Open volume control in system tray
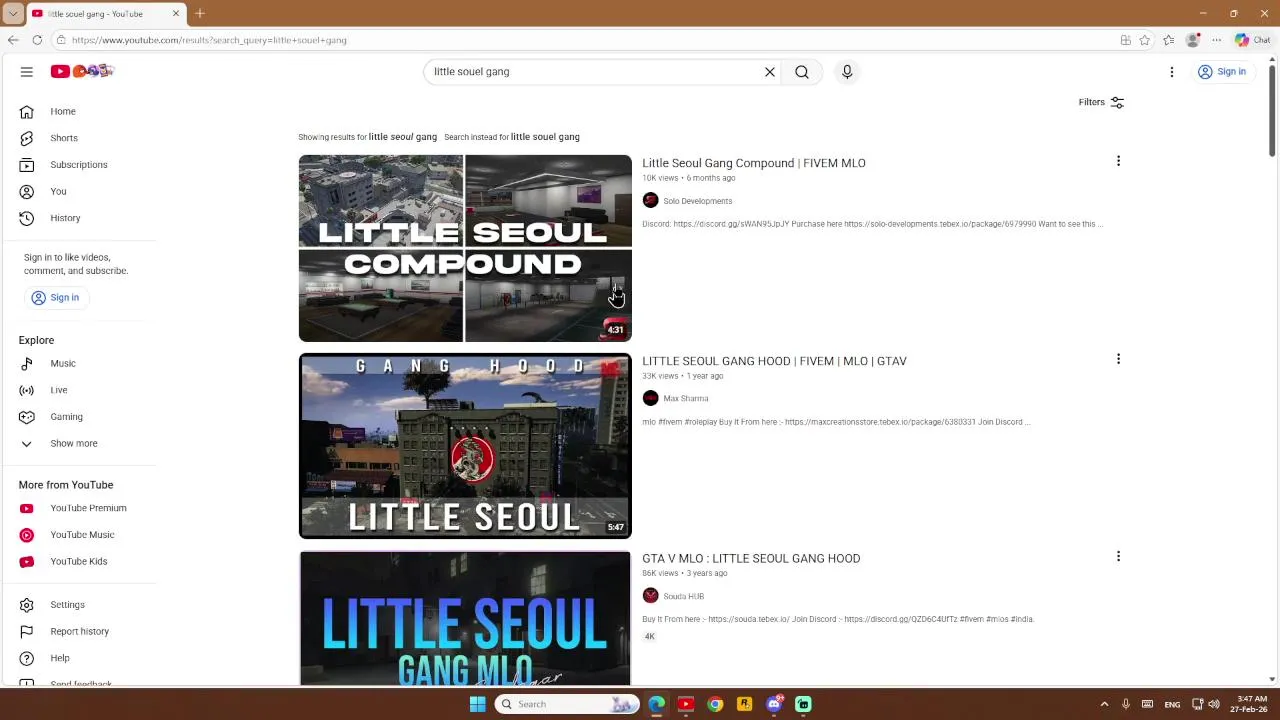 [1214, 704]
